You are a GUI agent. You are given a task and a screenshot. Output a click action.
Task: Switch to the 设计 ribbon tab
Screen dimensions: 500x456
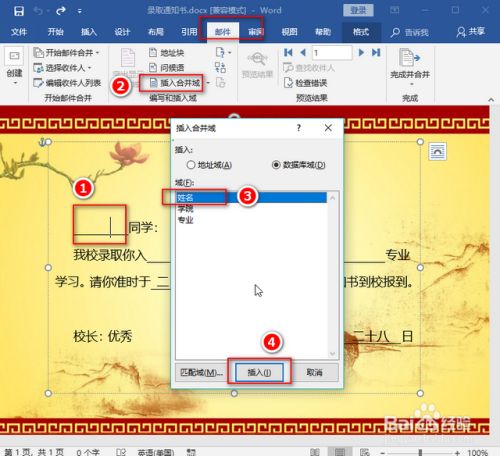122,32
